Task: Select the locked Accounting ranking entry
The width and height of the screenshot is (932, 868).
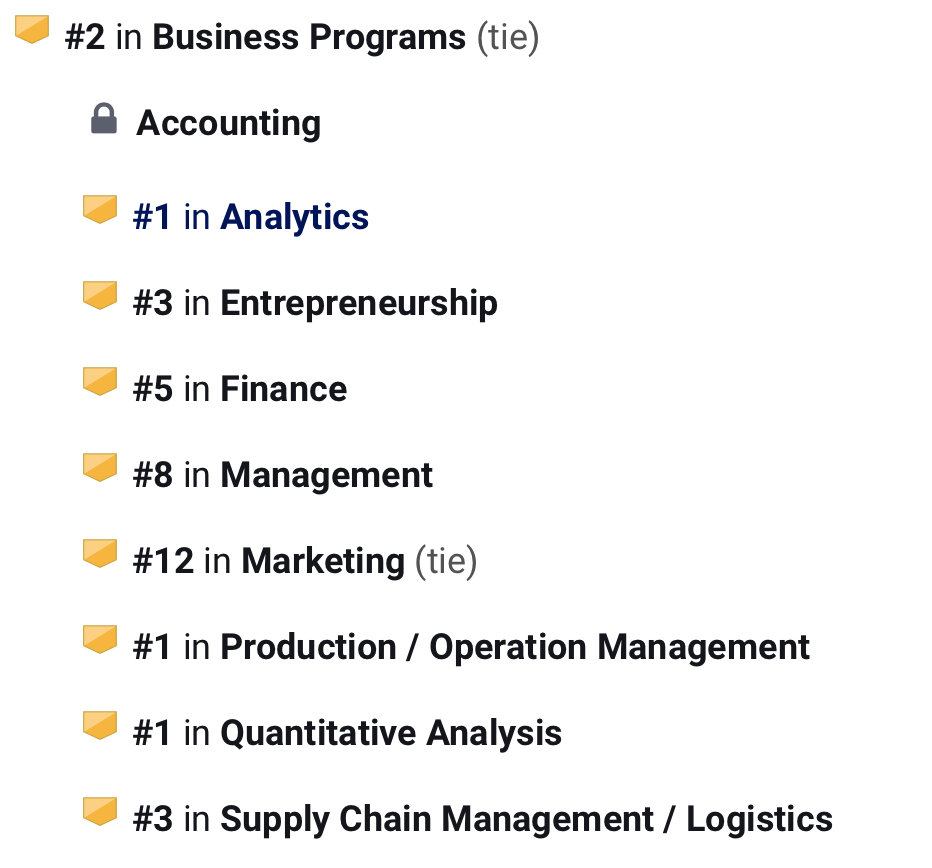Action: [229, 123]
